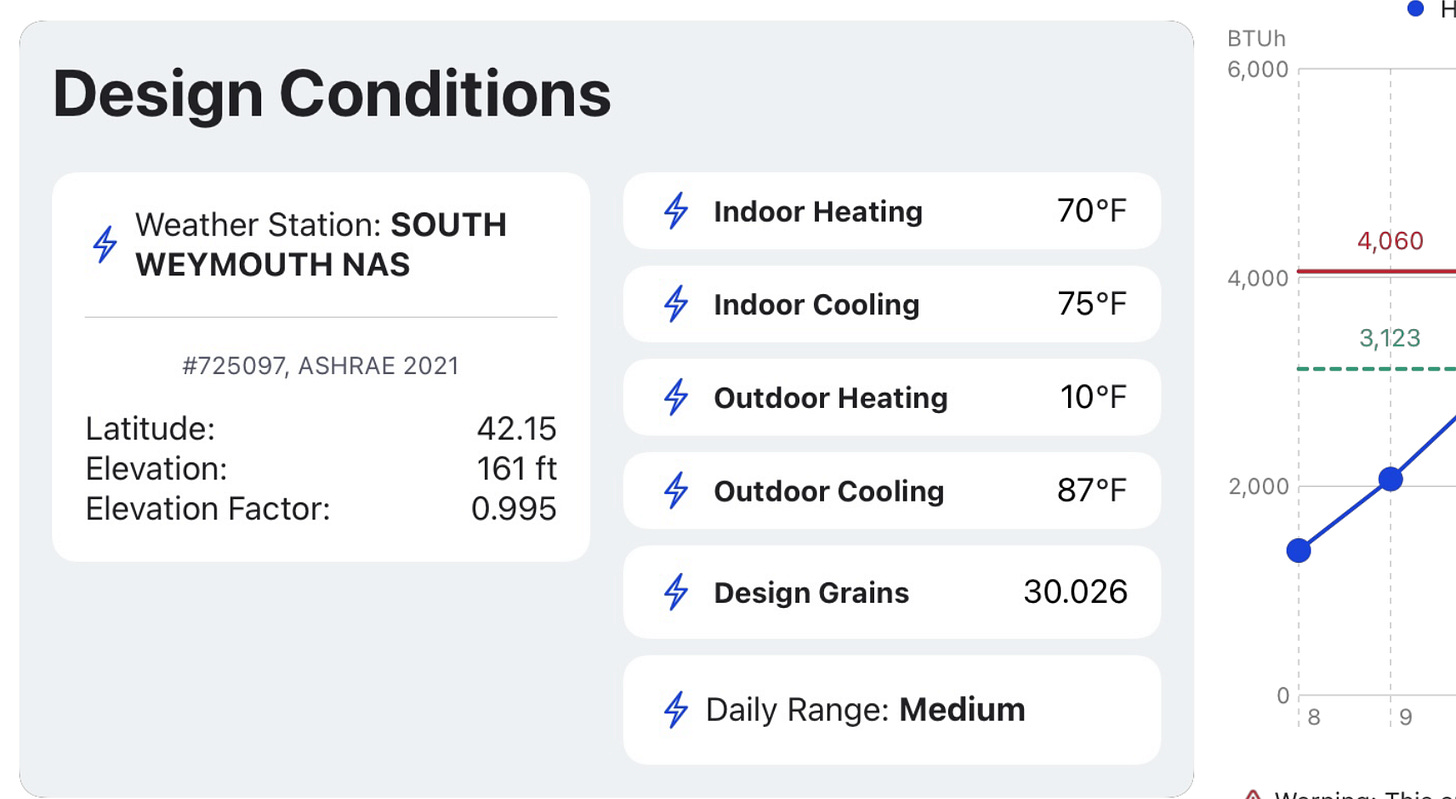
Task: Select the Outdoor Heating 10°F value
Action: (x=1094, y=397)
